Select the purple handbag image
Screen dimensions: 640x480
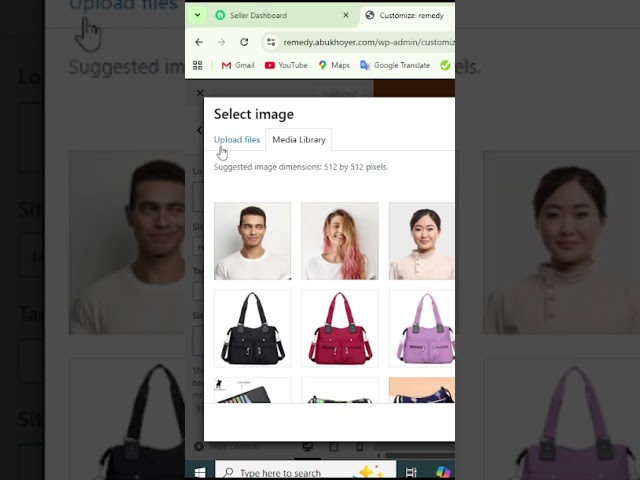pos(422,329)
